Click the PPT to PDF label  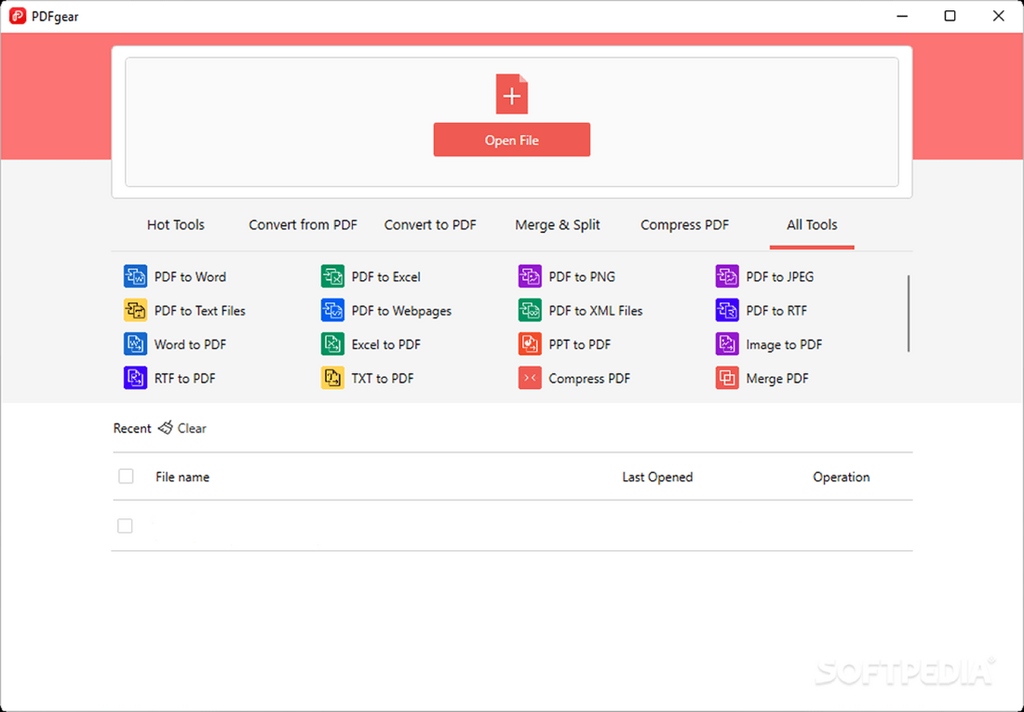(x=580, y=344)
